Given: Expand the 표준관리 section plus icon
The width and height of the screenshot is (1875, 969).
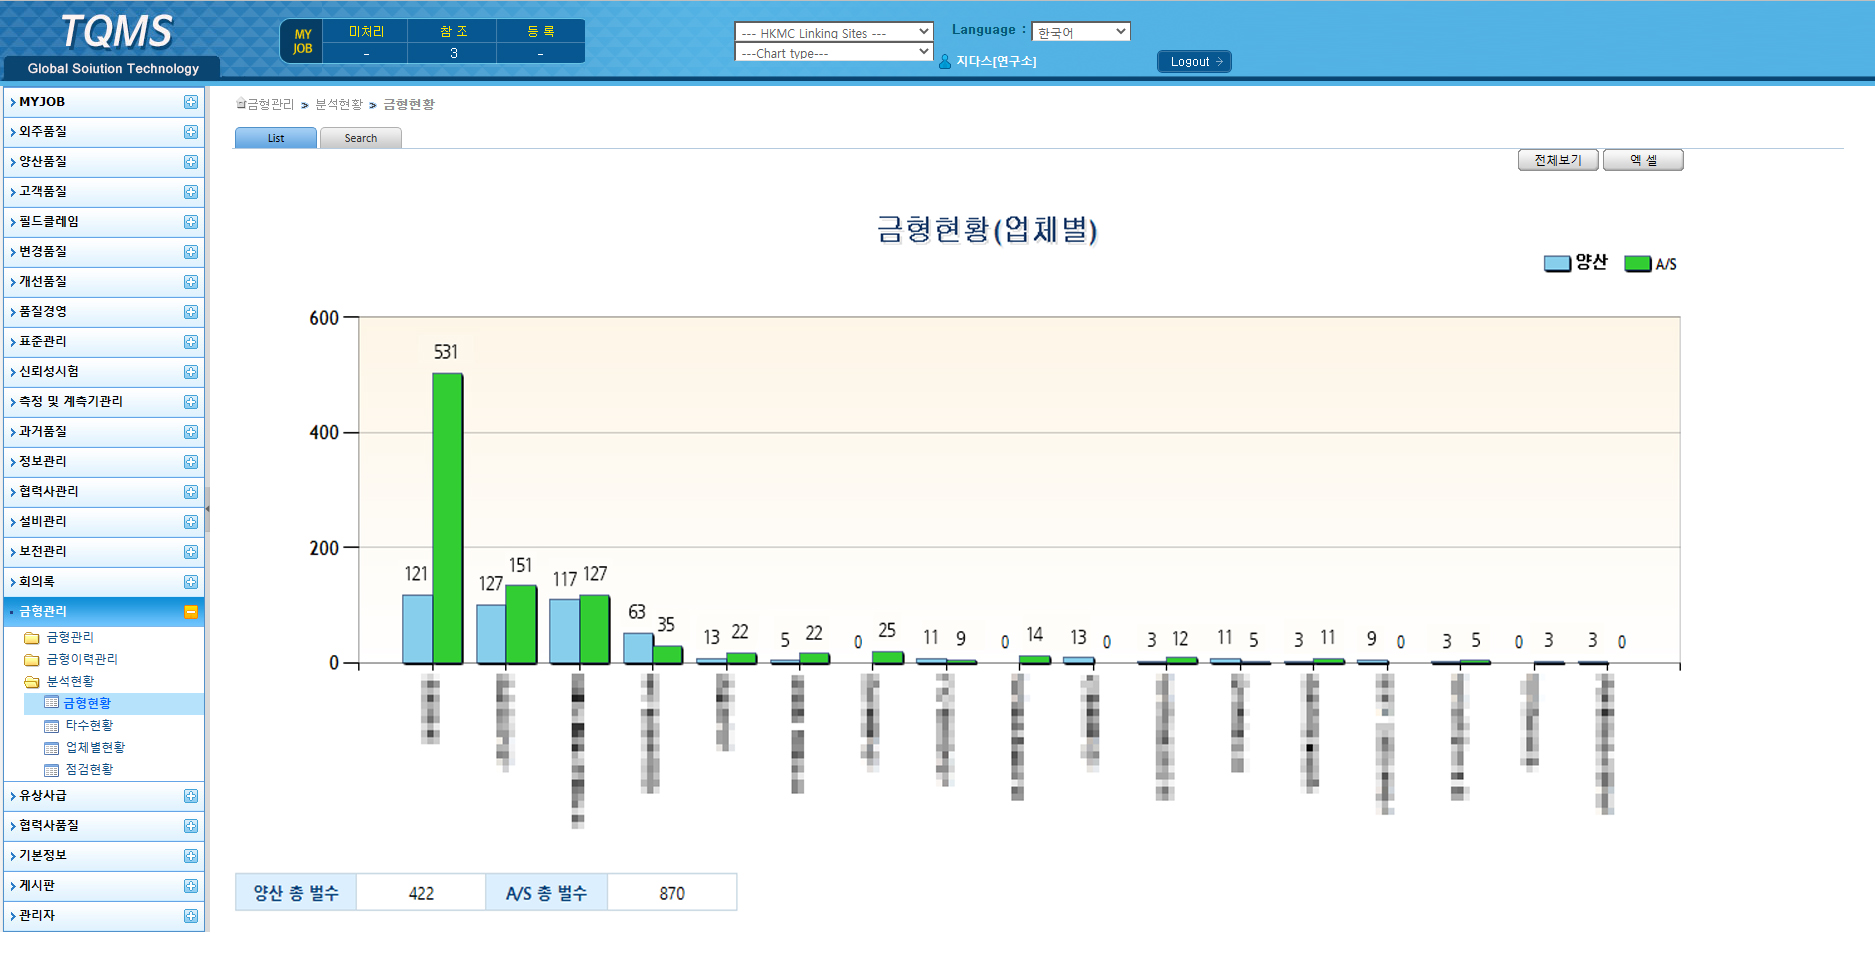Looking at the screenshot, I should click(x=191, y=342).
